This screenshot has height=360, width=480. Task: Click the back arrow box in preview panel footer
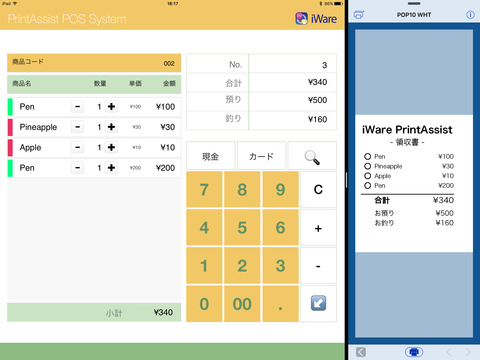pos(361,352)
